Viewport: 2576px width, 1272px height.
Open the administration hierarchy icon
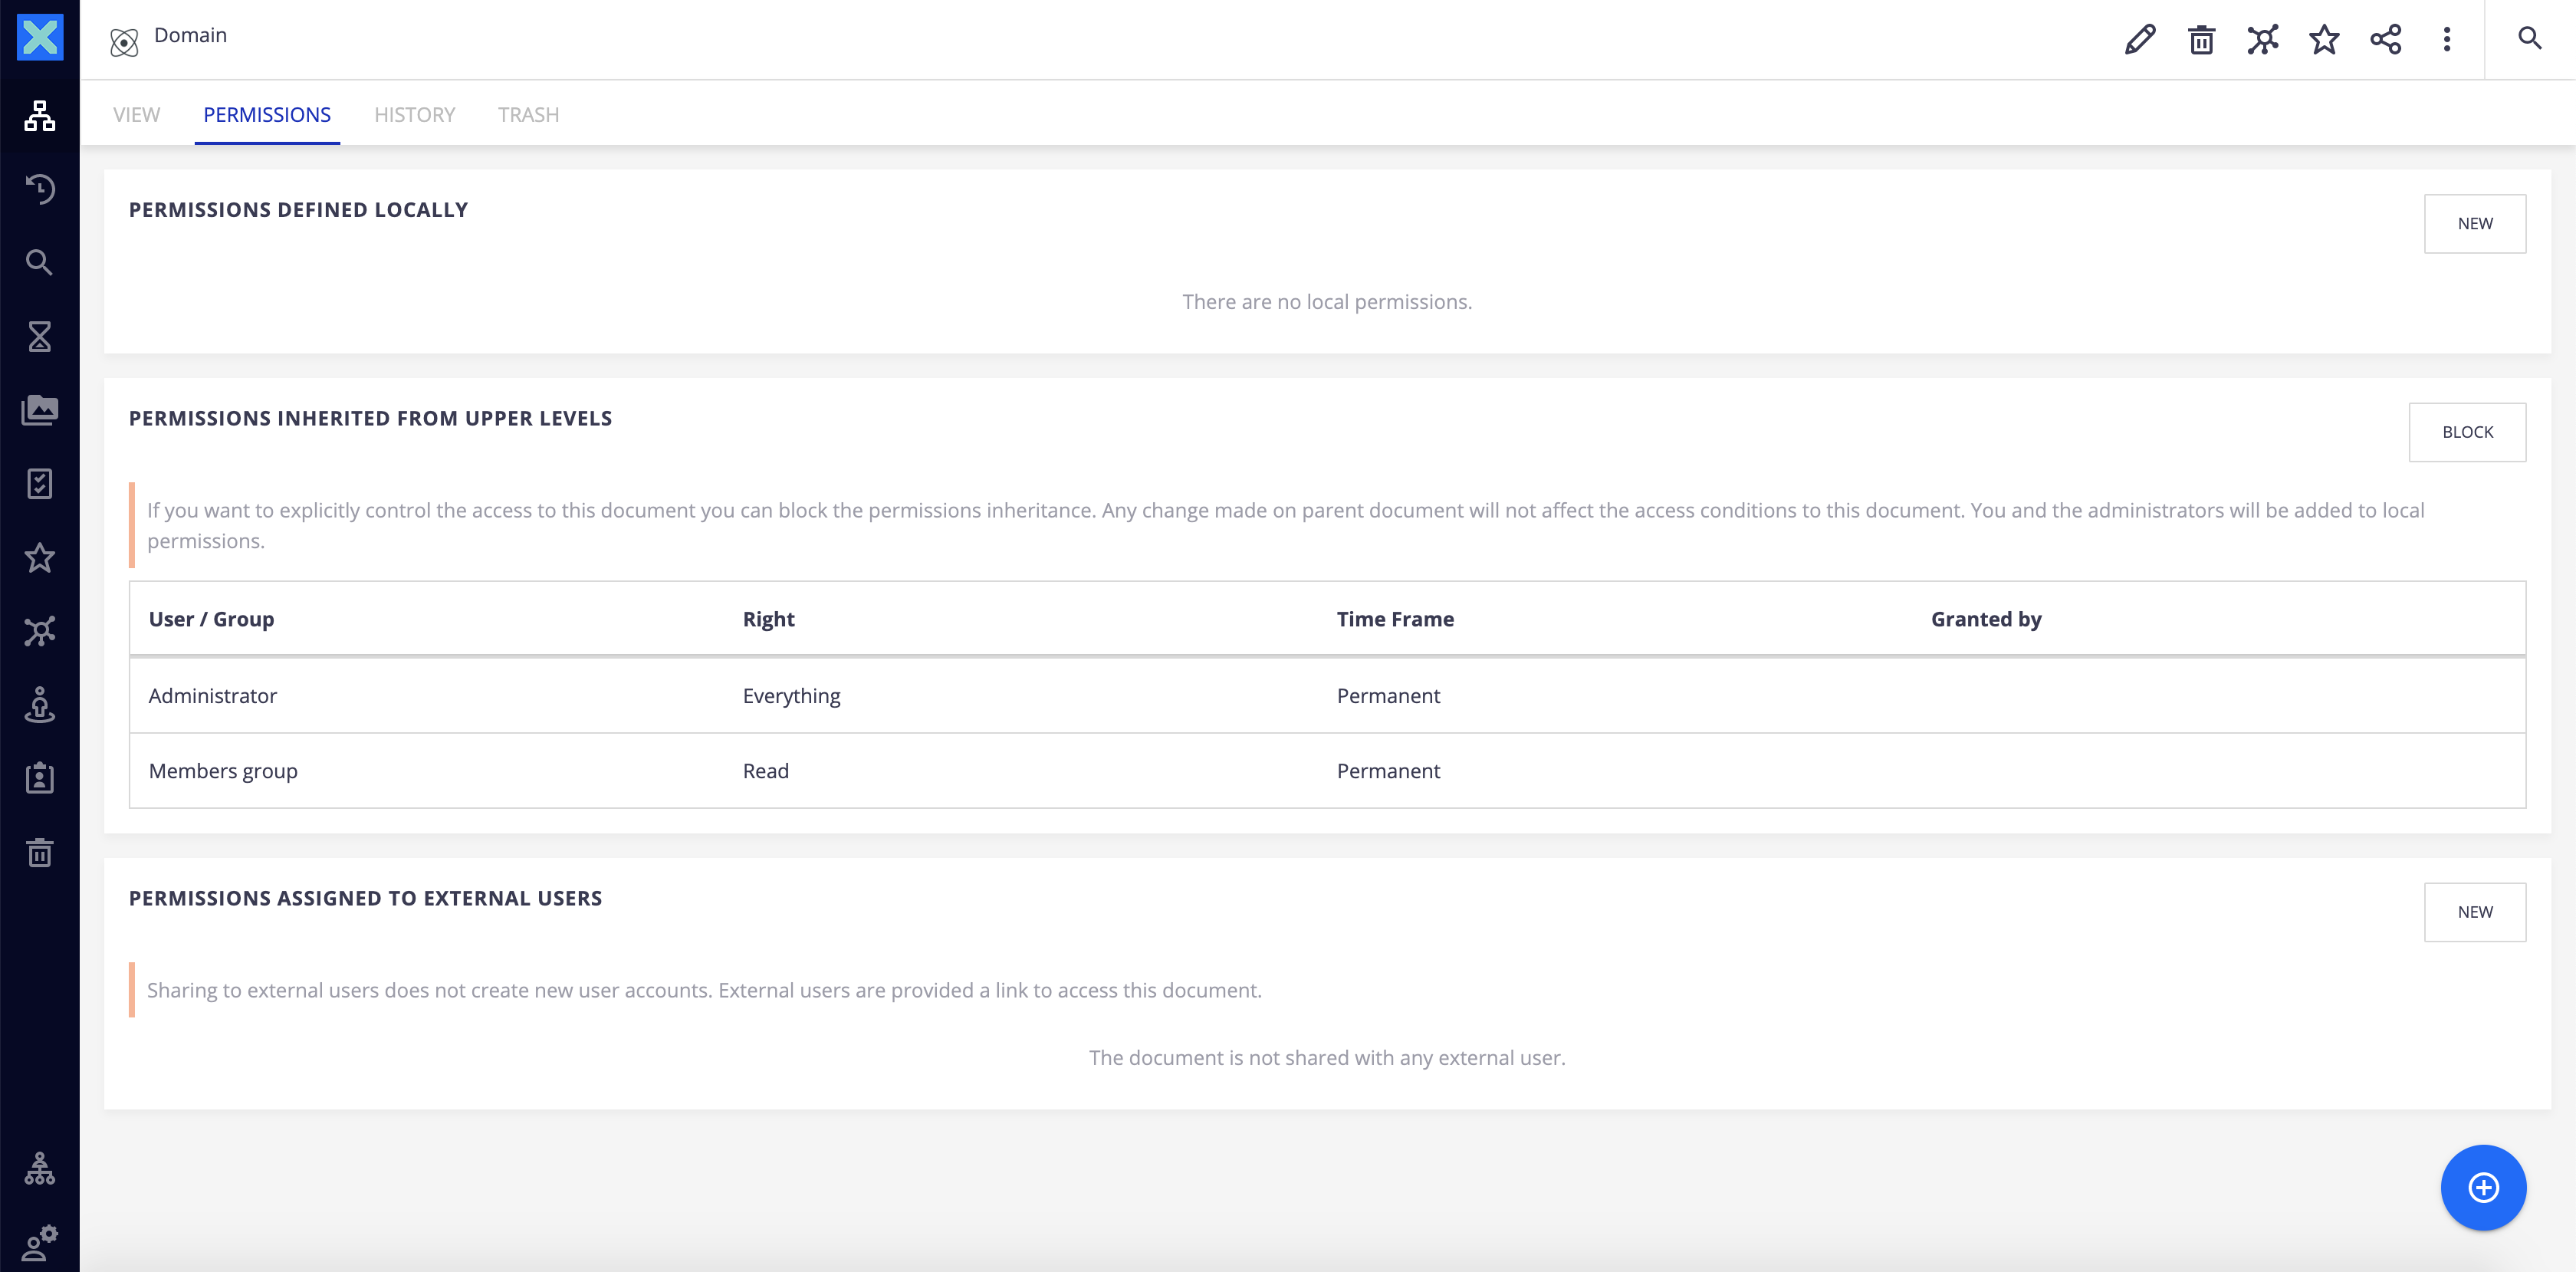40,1169
